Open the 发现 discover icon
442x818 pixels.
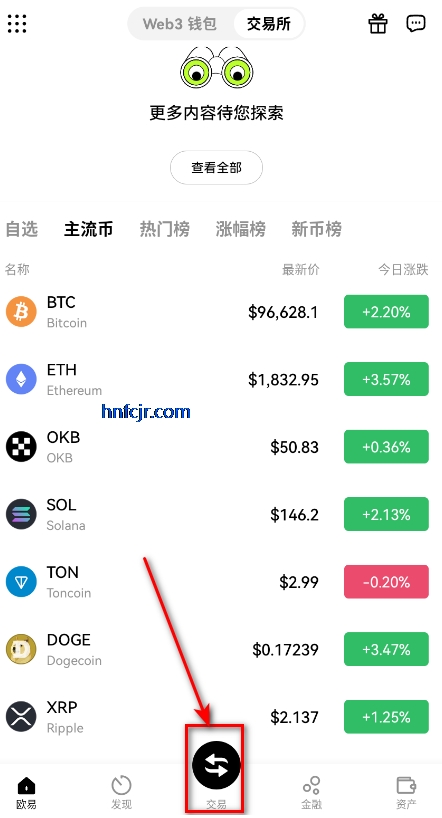click(121, 785)
